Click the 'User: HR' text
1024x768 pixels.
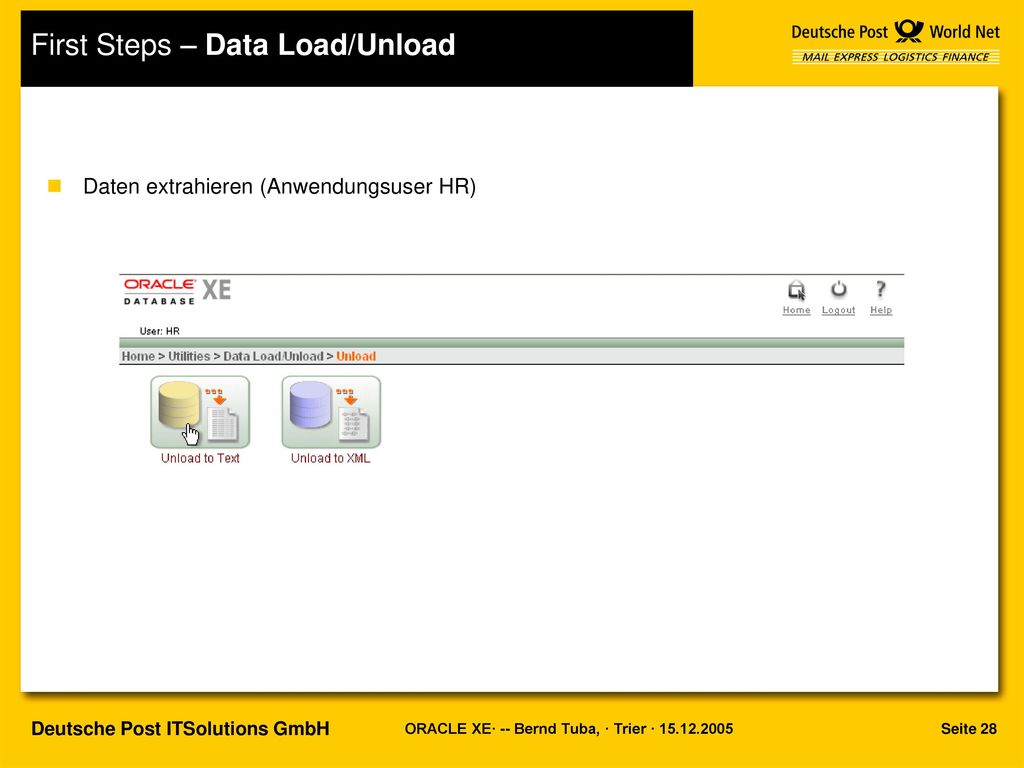(x=159, y=331)
